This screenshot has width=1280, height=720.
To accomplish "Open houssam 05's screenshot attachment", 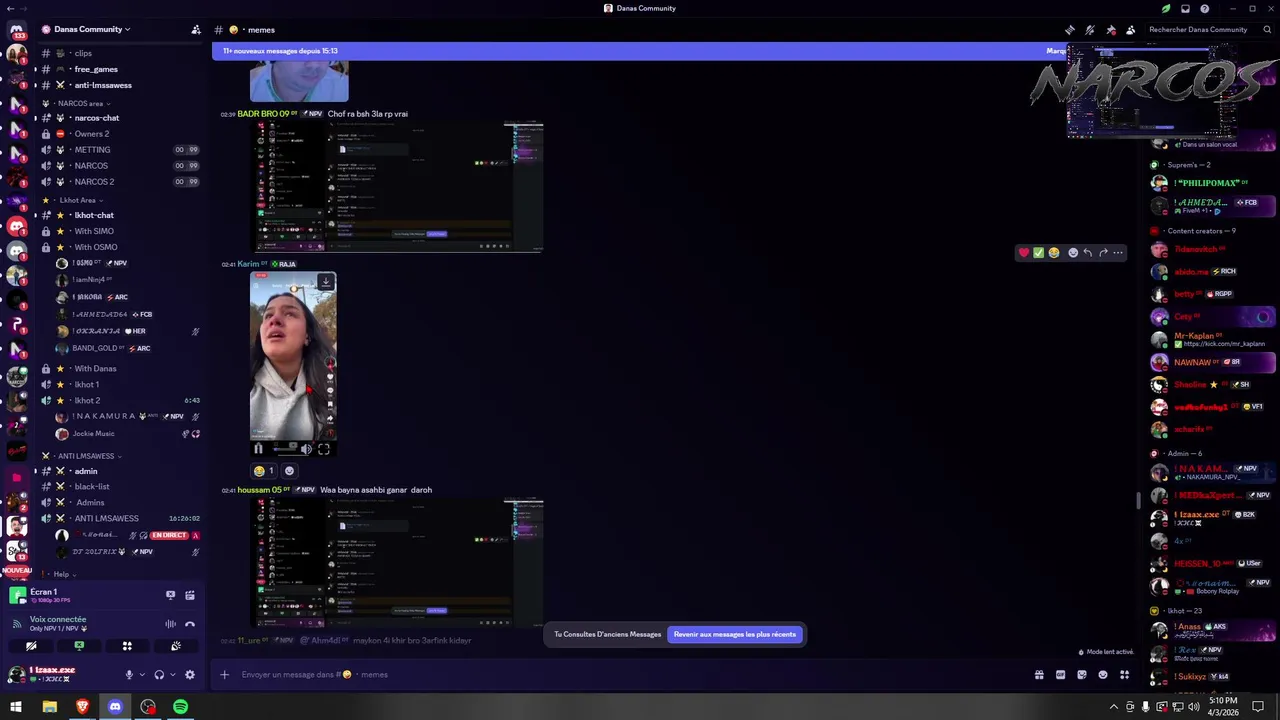I will click(x=397, y=563).
